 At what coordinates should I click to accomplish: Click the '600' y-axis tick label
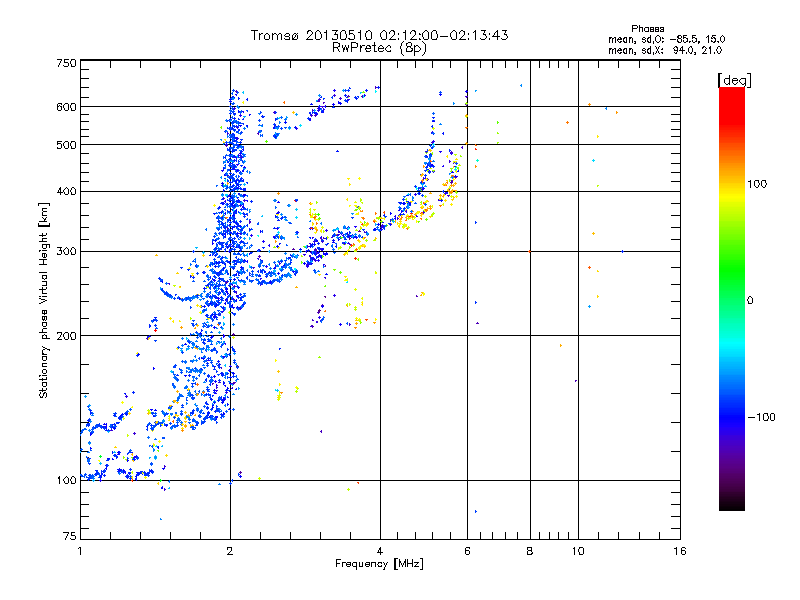point(66,107)
